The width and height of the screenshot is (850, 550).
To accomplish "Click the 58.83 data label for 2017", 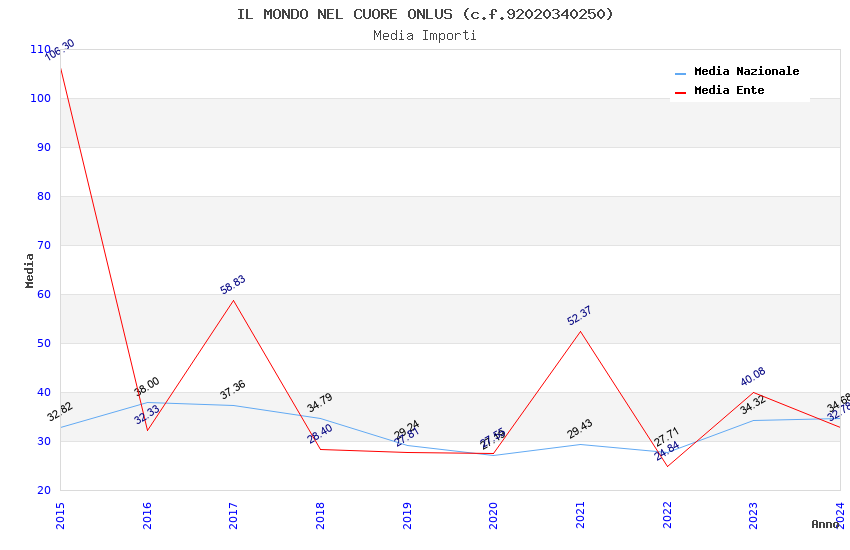I will pos(233,284).
